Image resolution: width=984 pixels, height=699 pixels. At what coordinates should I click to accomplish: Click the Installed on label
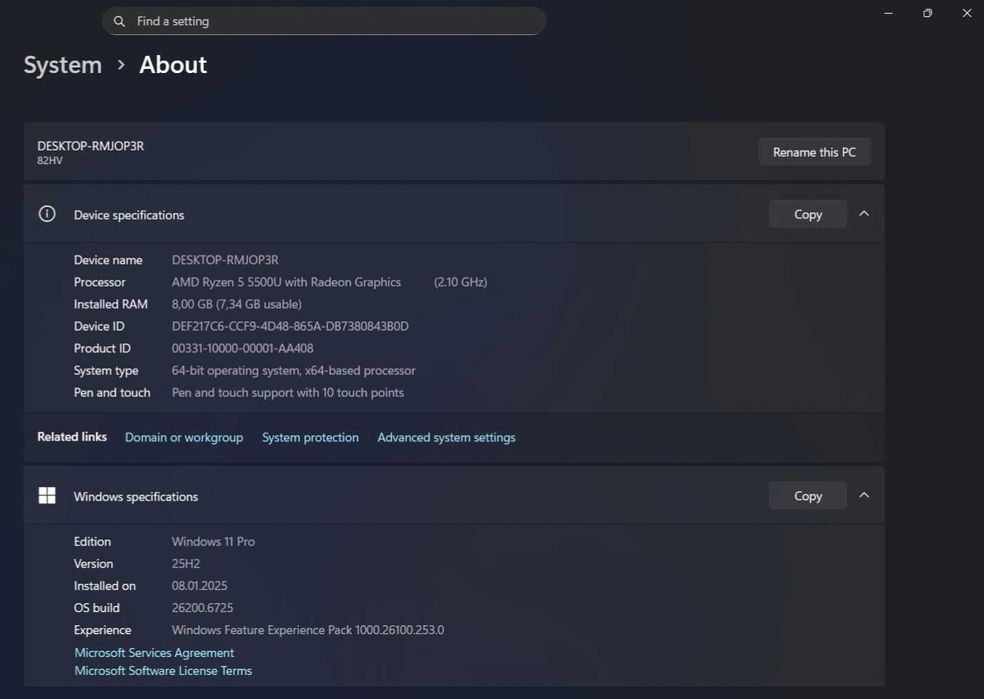105,585
